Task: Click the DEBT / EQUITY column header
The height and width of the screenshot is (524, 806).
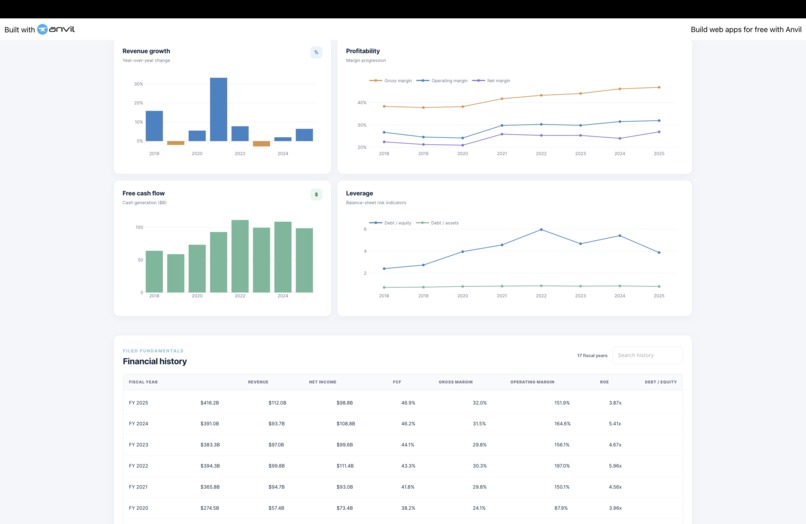Action: [x=661, y=382]
